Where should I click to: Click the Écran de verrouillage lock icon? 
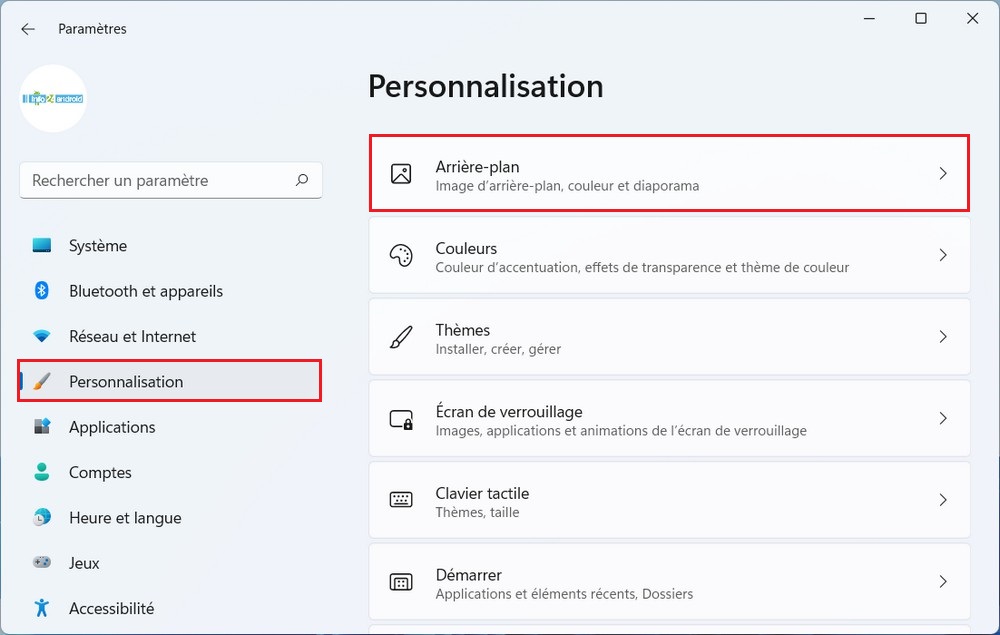click(x=401, y=418)
